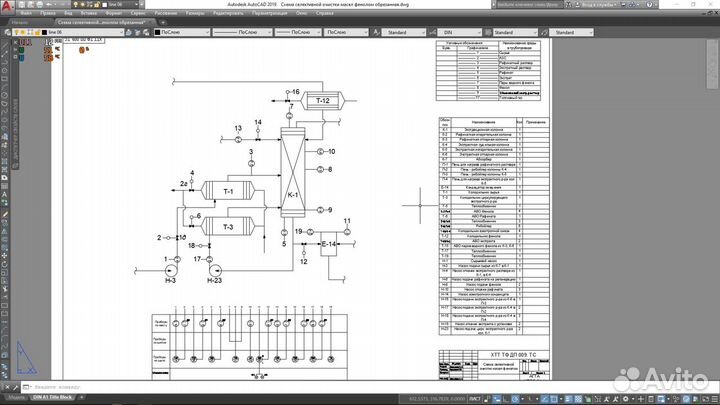Click the sun freeze/thaw layer icon
This screenshot has width=720, height=405.
click(24, 32)
